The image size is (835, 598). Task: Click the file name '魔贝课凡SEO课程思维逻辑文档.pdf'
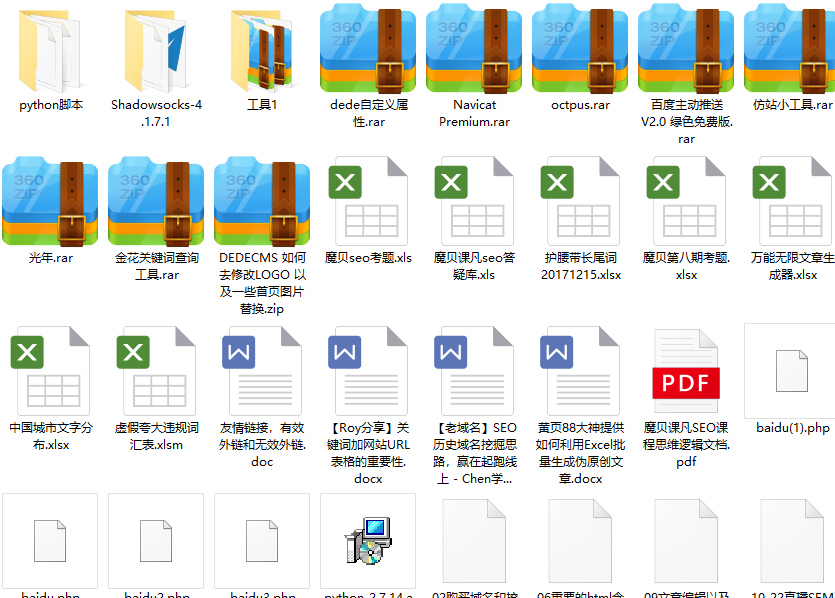click(x=686, y=445)
